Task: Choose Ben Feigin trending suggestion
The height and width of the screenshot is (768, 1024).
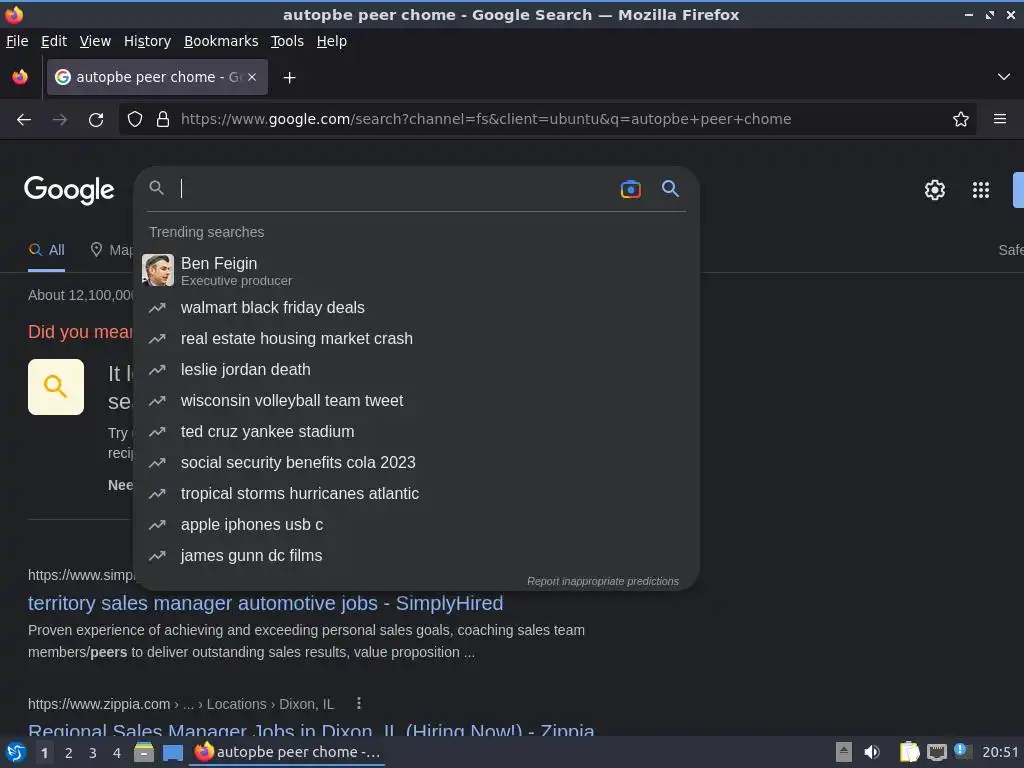Action: [417, 270]
